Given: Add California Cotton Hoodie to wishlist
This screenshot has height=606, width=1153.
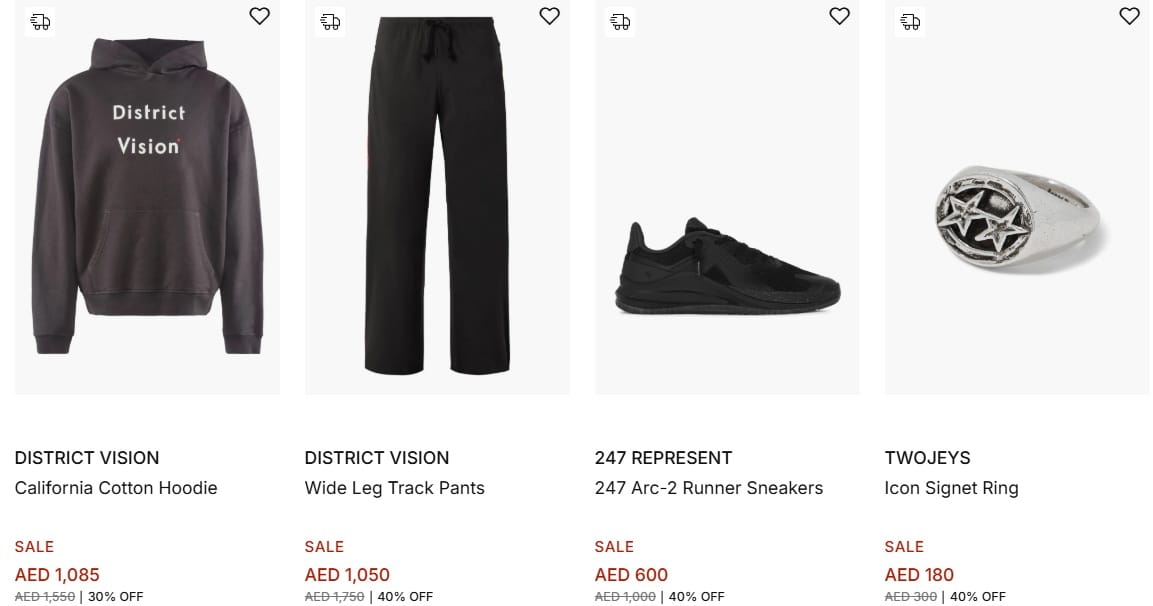Looking at the screenshot, I should (x=259, y=16).
